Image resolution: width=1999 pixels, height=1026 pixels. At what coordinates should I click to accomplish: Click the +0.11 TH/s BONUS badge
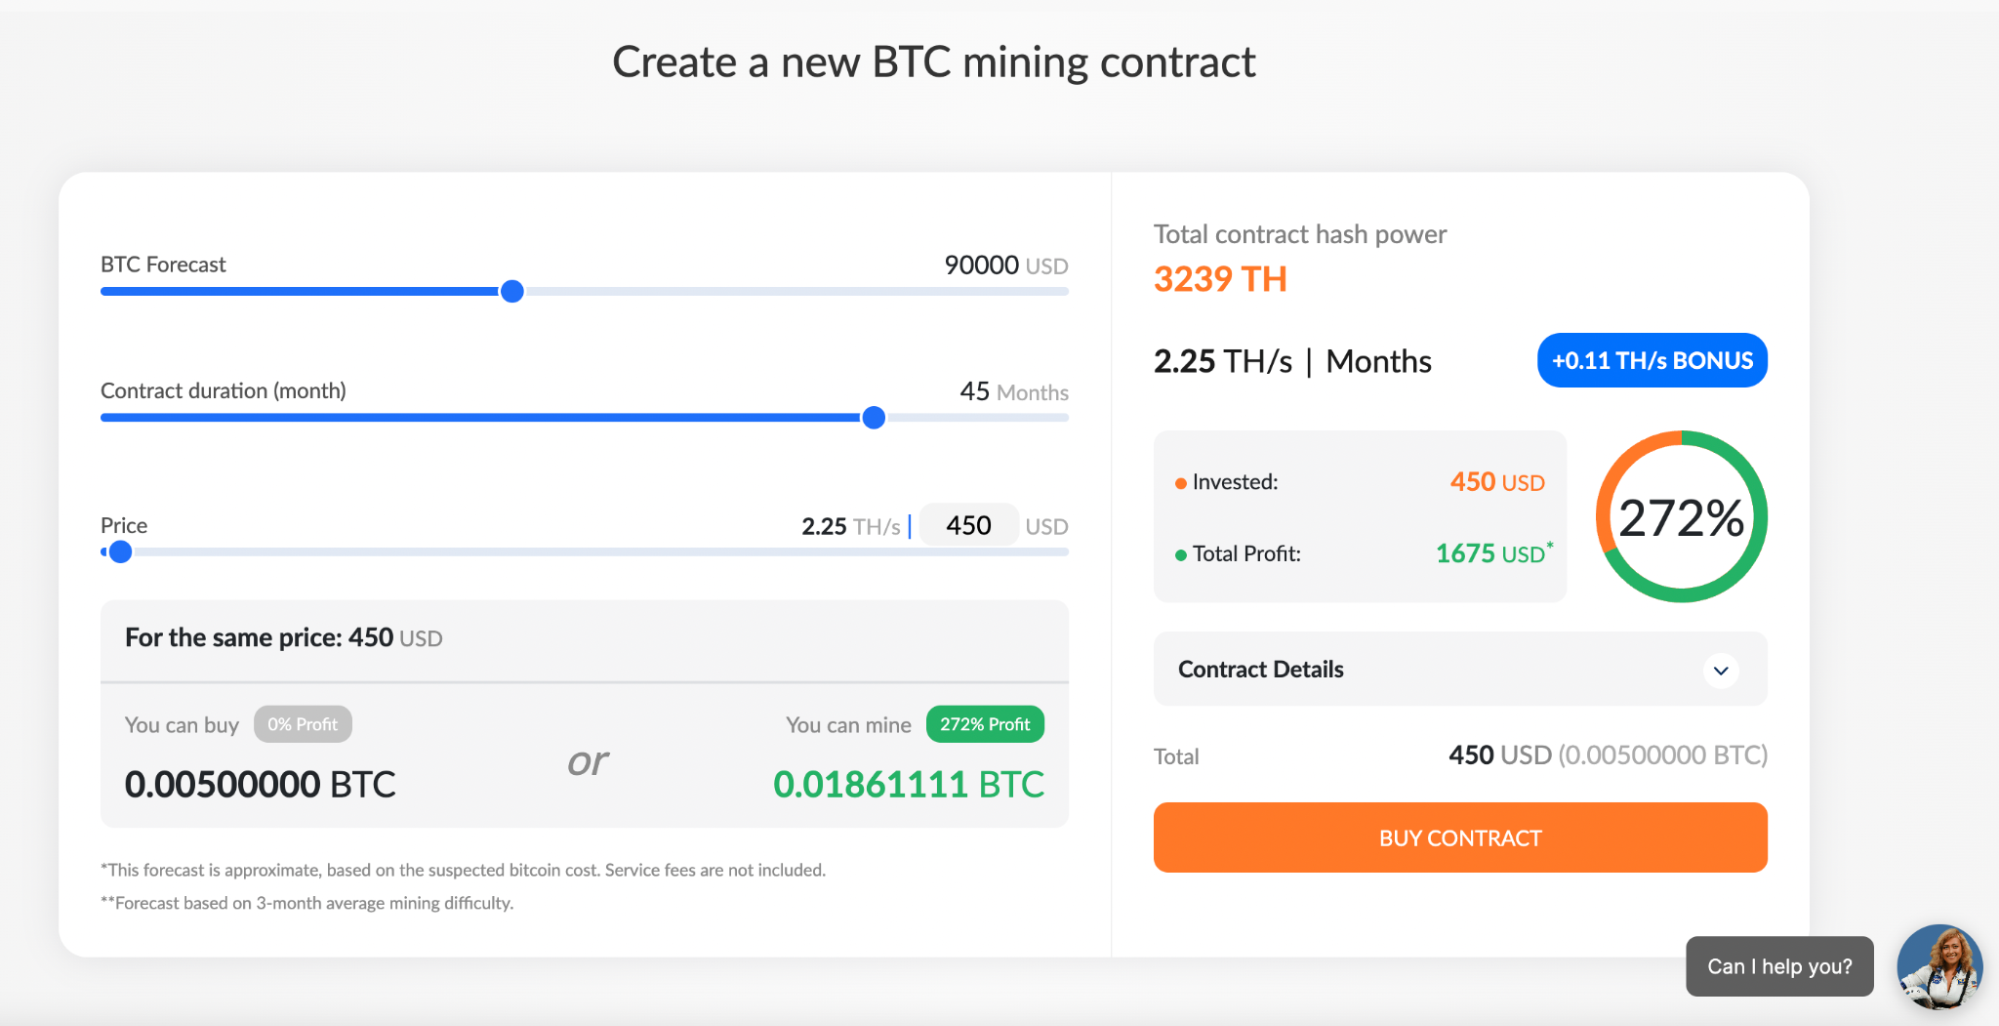pos(1651,360)
